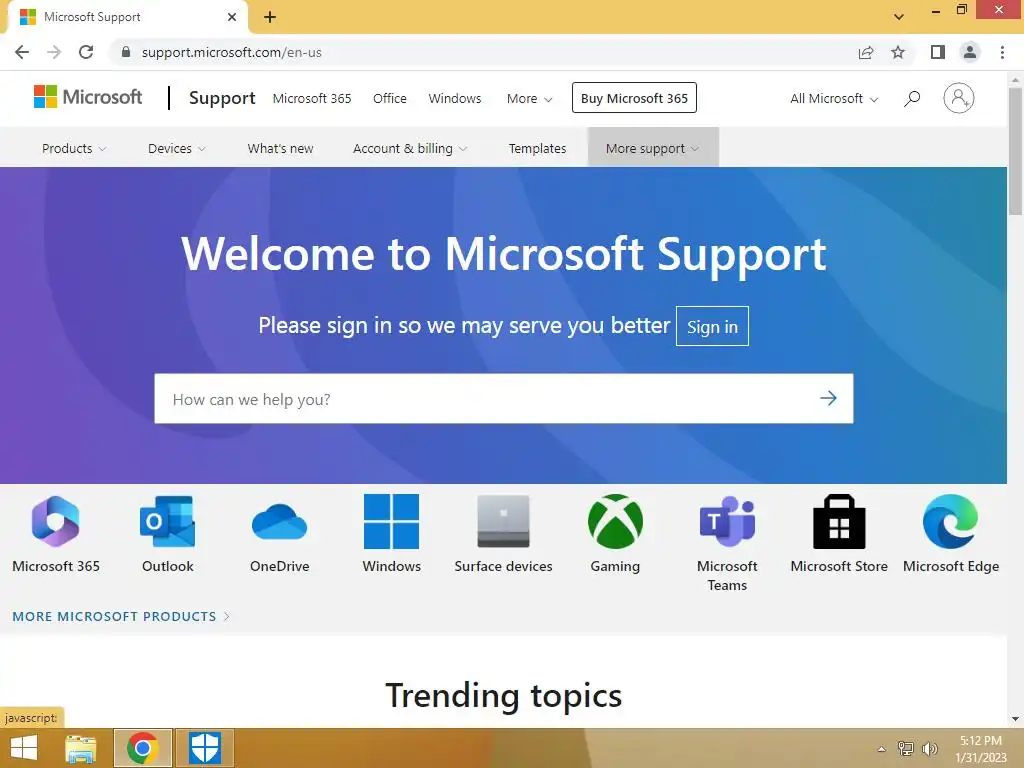Open the Xbox Gaming icon

tap(615, 521)
